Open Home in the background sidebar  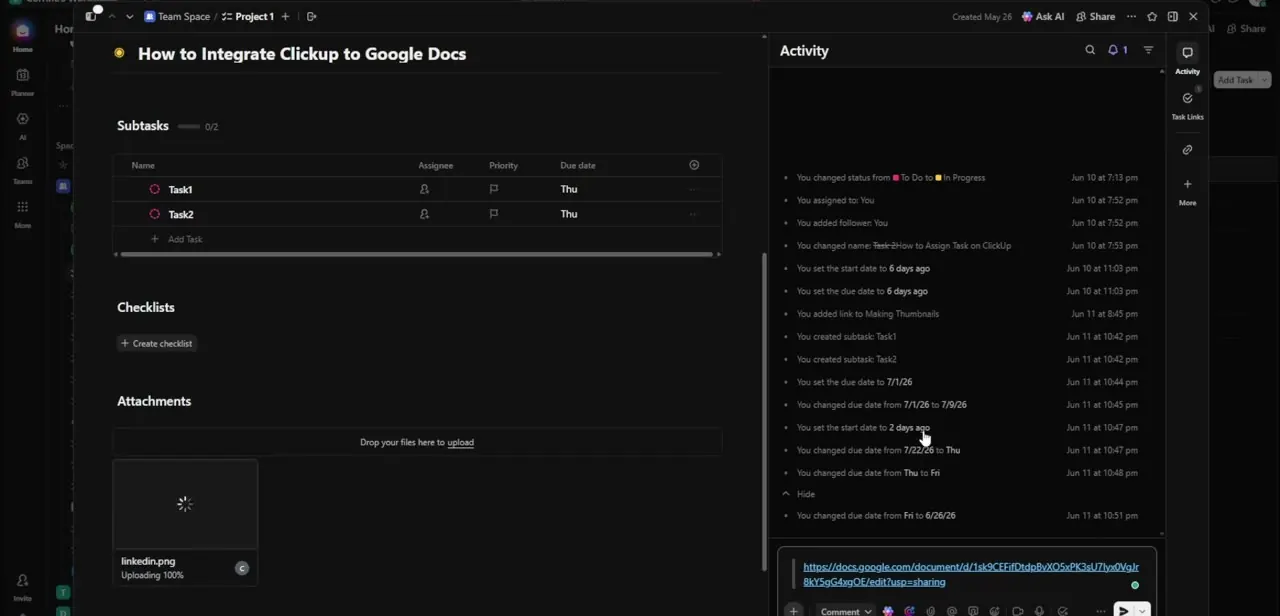point(22,37)
